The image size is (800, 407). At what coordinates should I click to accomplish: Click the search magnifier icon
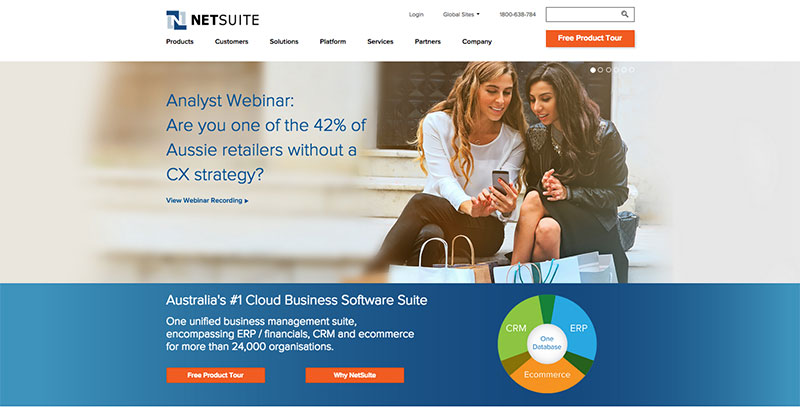[x=624, y=14]
